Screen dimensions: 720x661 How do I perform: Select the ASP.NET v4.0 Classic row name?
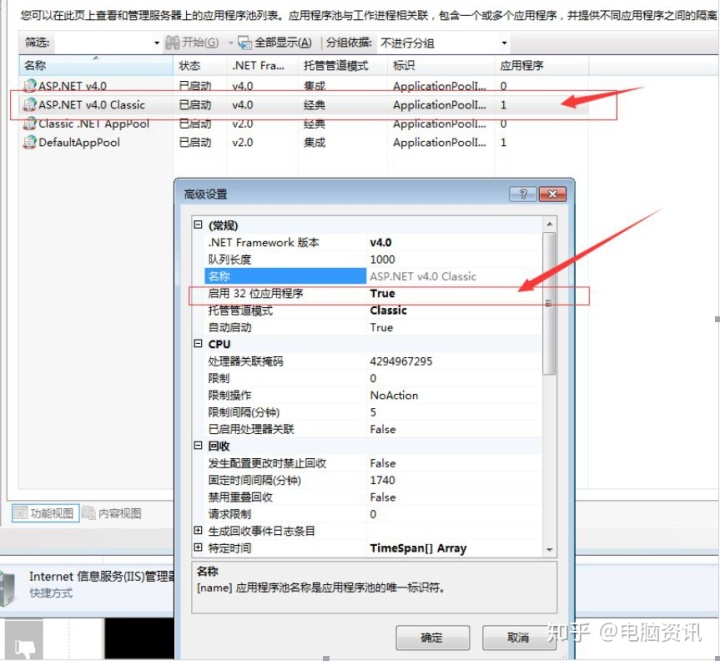(91, 105)
